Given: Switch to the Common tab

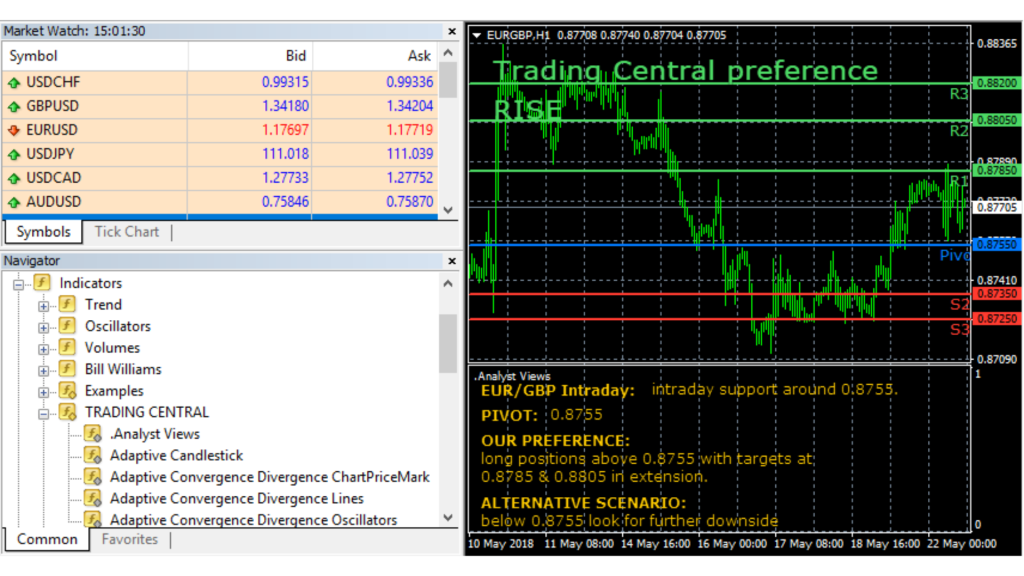Looking at the screenshot, I should pos(47,539).
